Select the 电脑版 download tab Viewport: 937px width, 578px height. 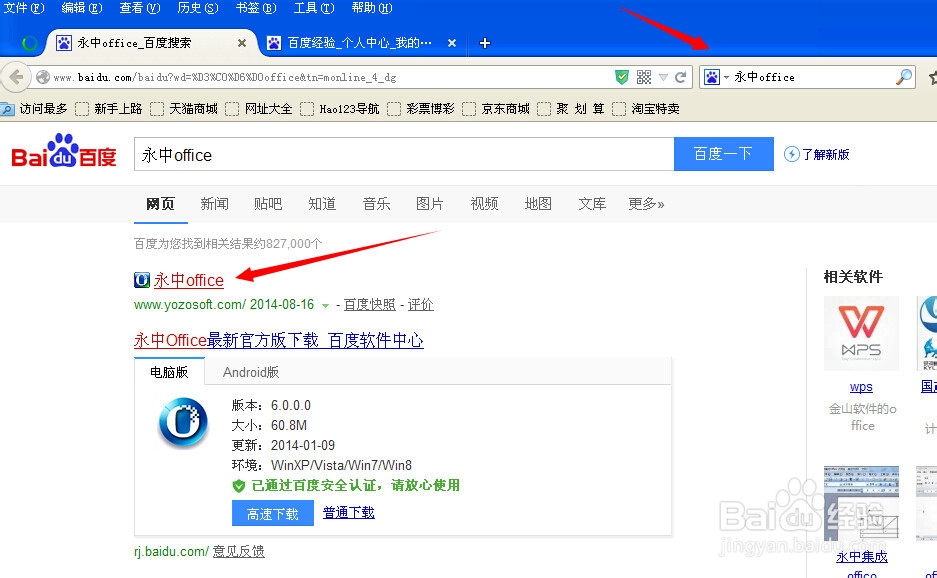coord(170,372)
